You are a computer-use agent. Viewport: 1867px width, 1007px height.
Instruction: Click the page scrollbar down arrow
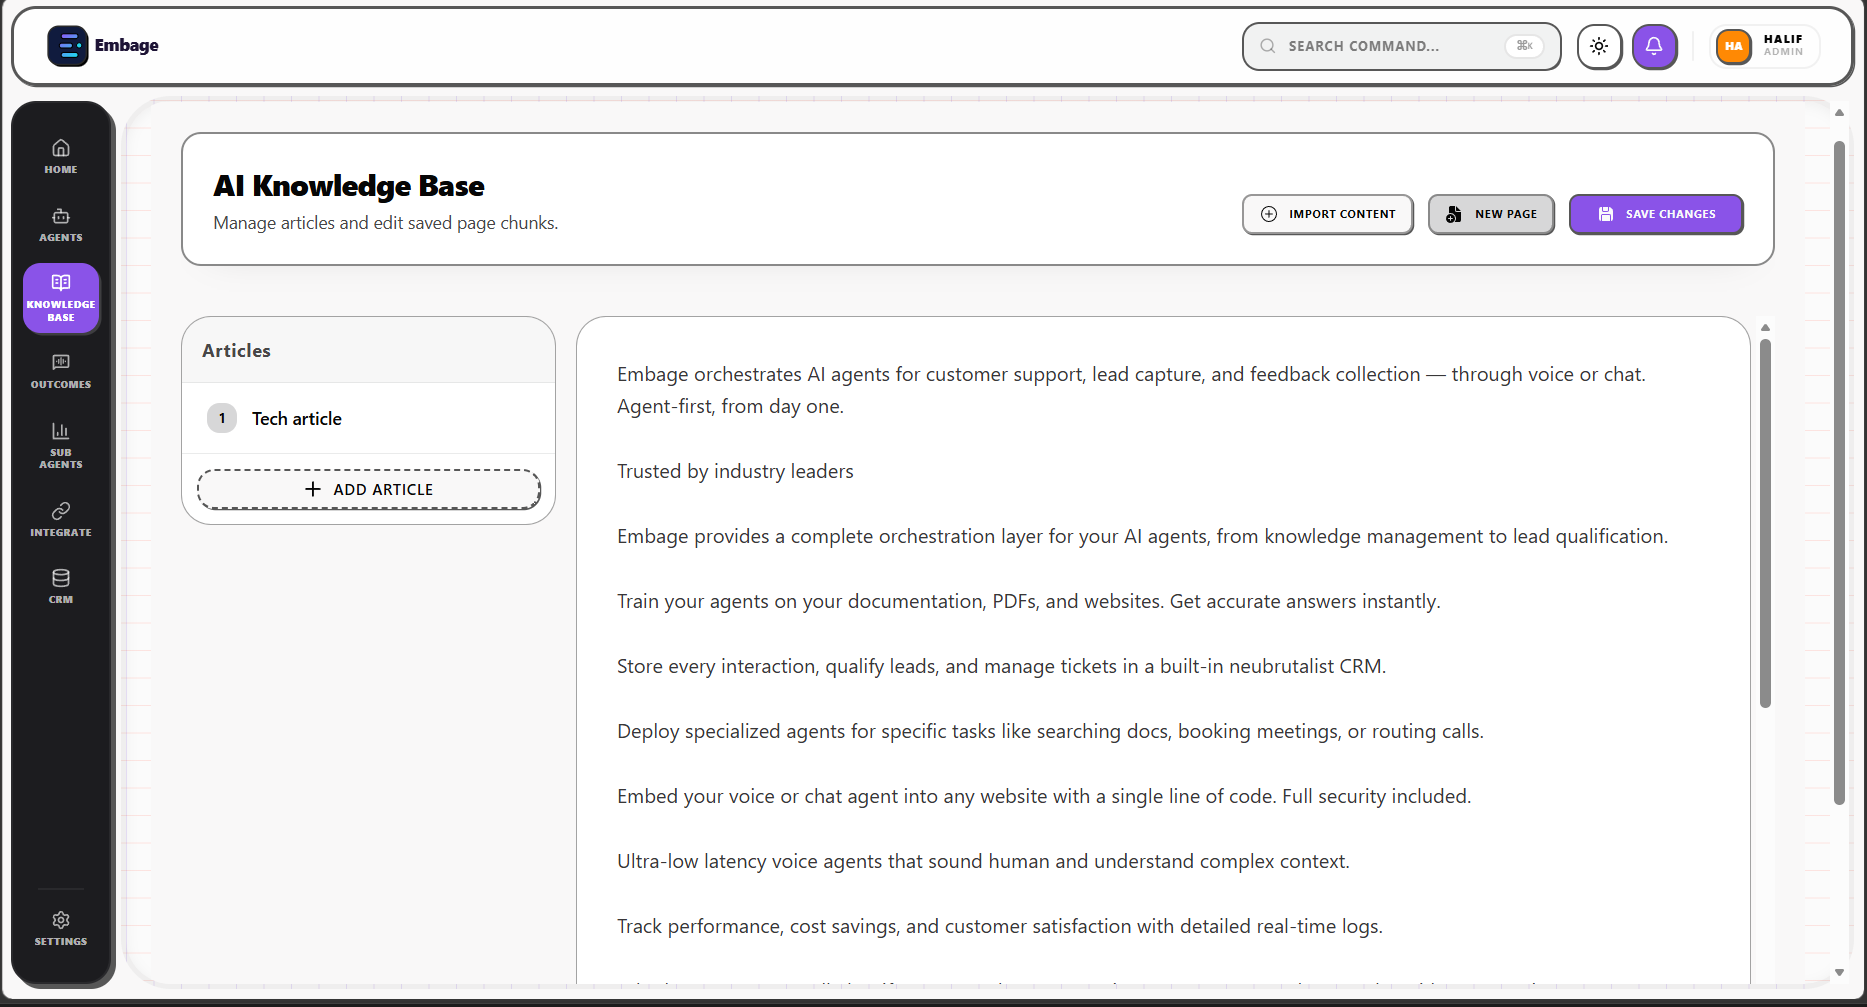point(1839,972)
